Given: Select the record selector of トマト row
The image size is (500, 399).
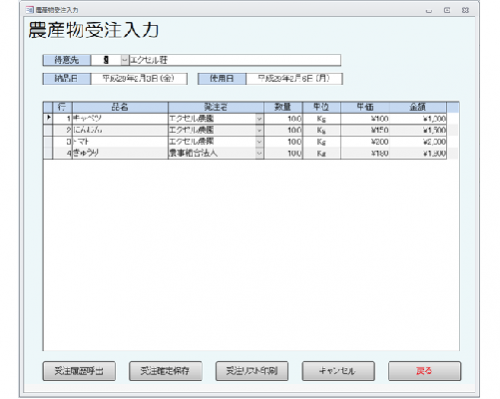Looking at the screenshot, I should (48, 142).
